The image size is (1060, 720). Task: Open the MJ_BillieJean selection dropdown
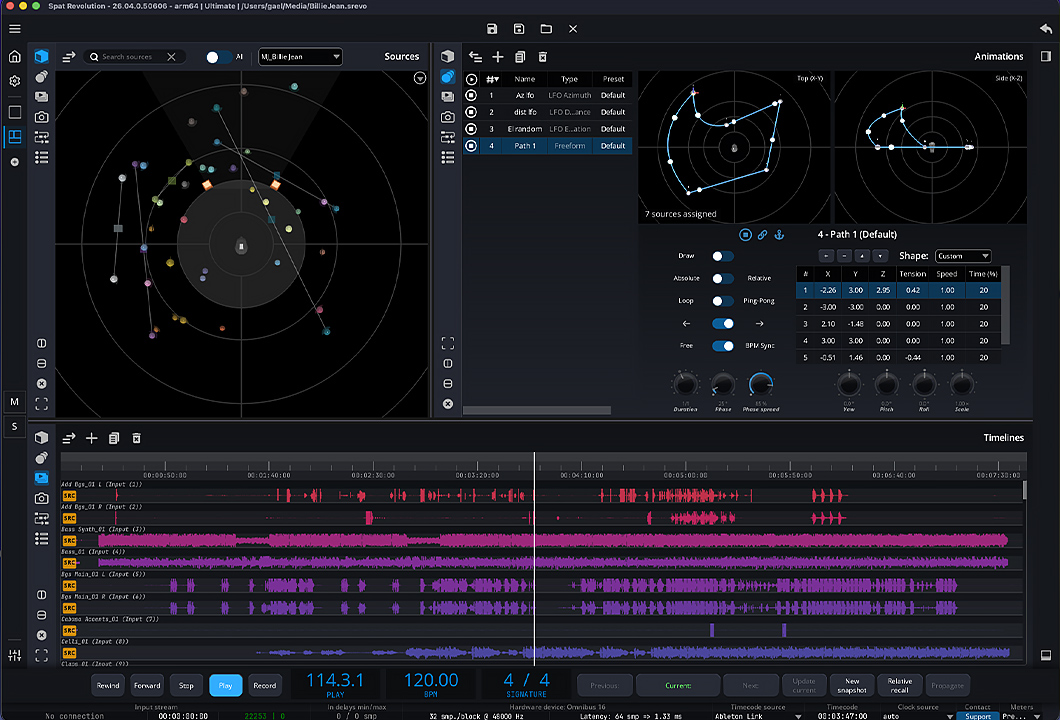click(x=300, y=57)
